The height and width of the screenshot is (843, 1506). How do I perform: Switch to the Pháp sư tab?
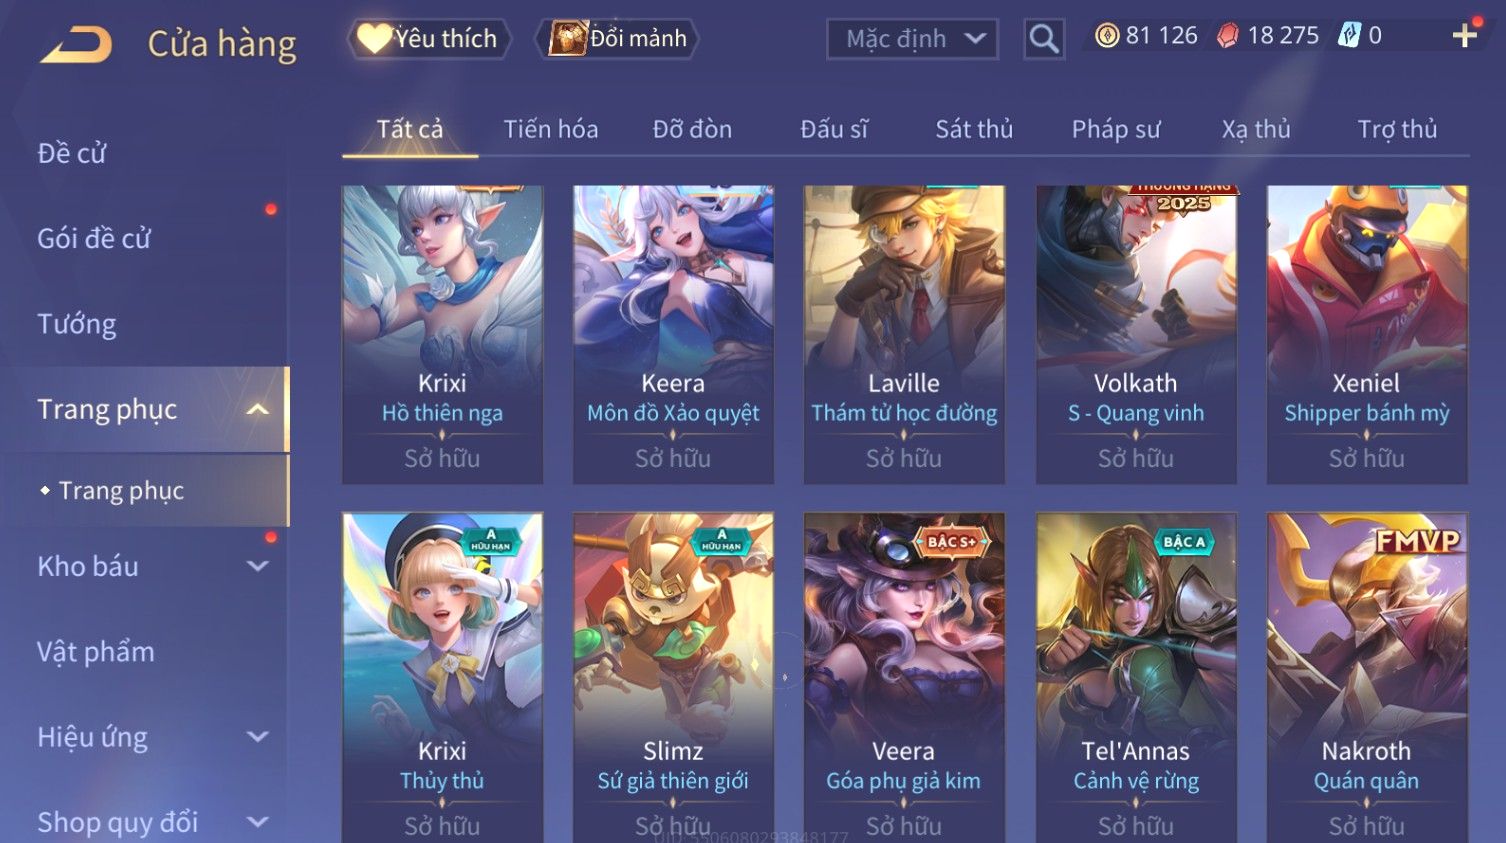click(1116, 129)
